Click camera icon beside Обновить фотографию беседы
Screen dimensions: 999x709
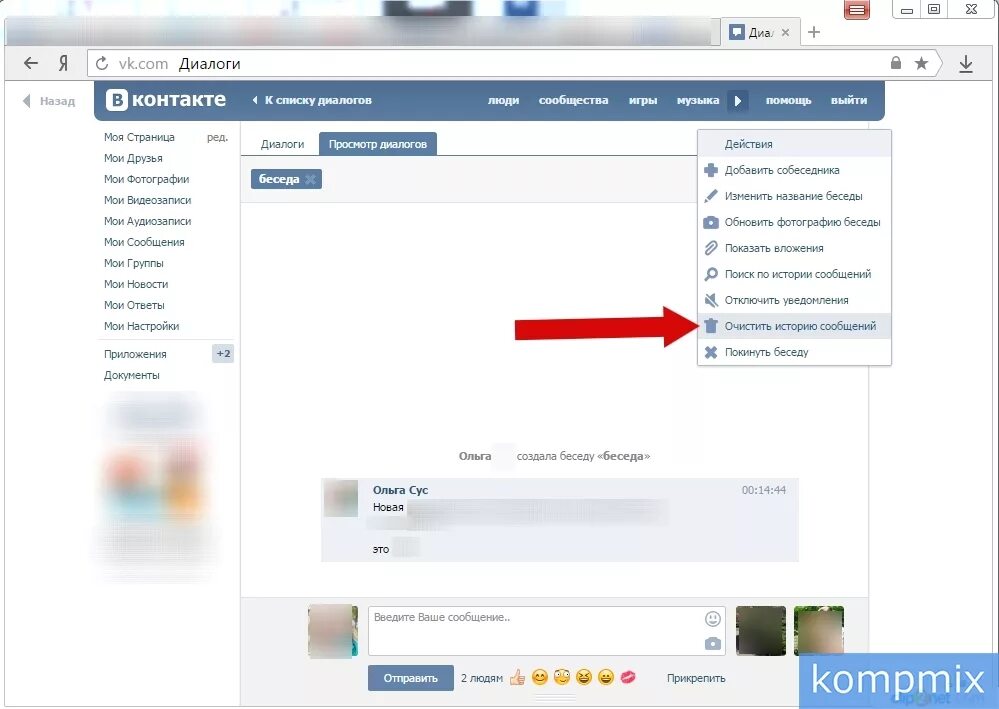pos(711,222)
